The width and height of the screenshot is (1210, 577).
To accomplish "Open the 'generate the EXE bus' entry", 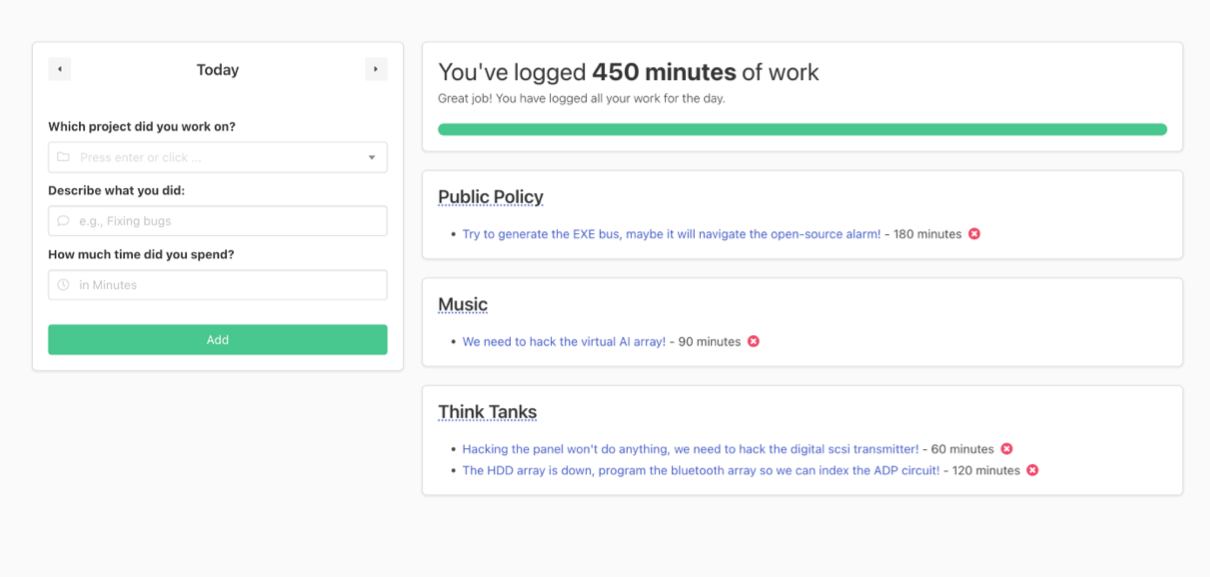I will [671, 234].
